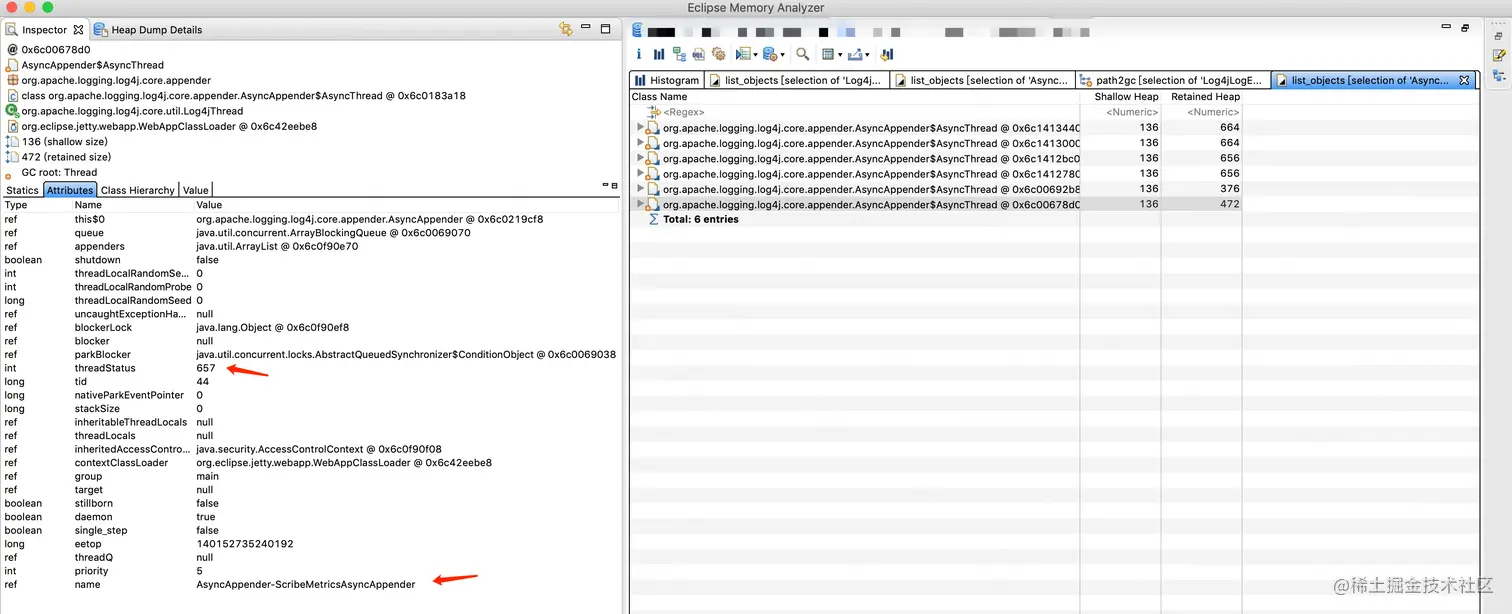Image resolution: width=1512 pixels, height=614 pixels.
Task: Click the 'Total: 6 entries' summary row
Action: point(701,219)
